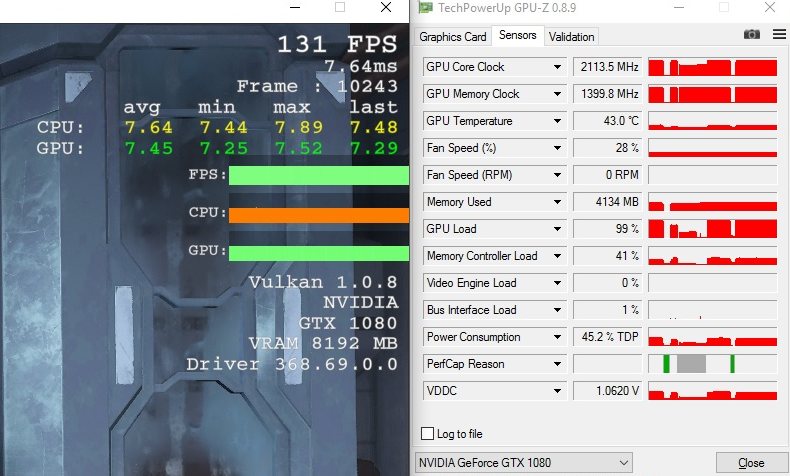Click the 45.2 % TDP value
790x476 pixels.
coord(608,337)
